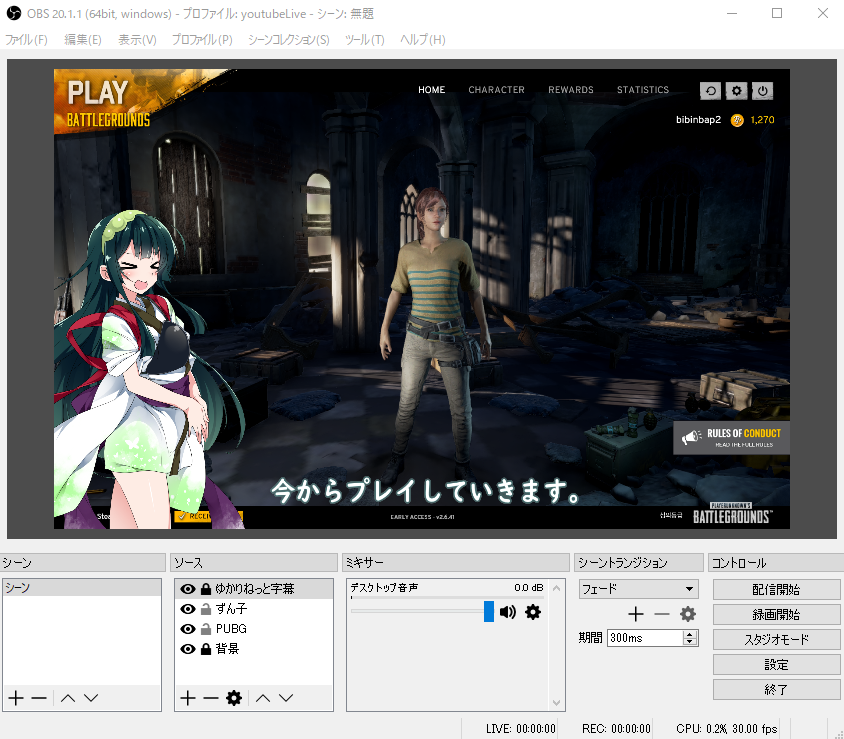This screenshot has height=739, width=844.
Task: Increase the transition duration stepper
Action: [x=690, y=634]
